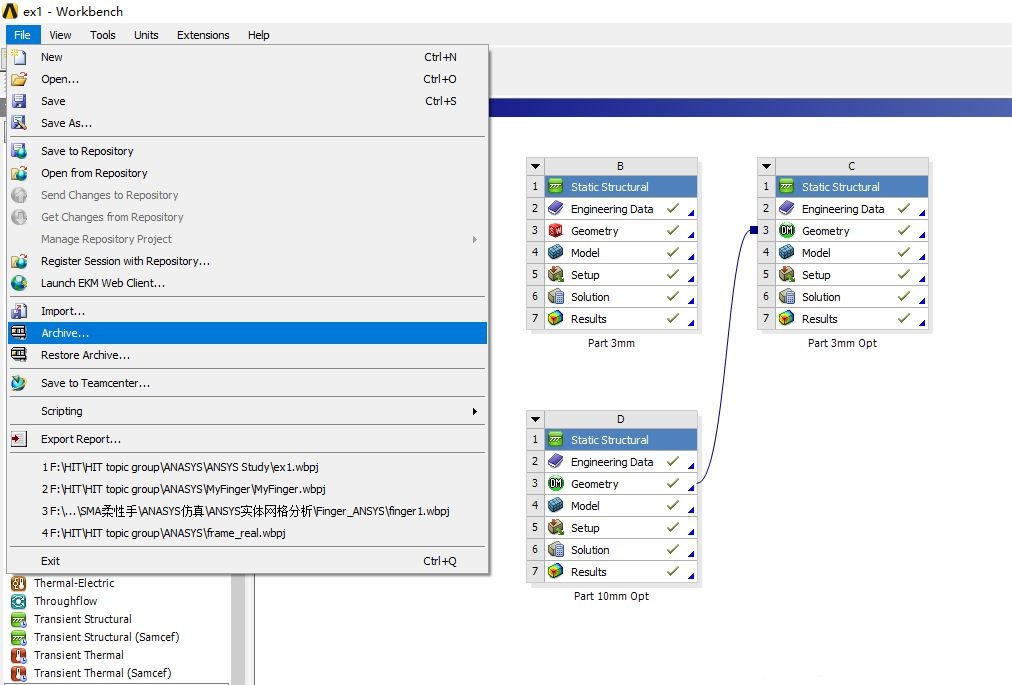1012x685 pixels.
Task: Click the Save to Repository icon
Action: pyautogui.click(x=19, y=151)
